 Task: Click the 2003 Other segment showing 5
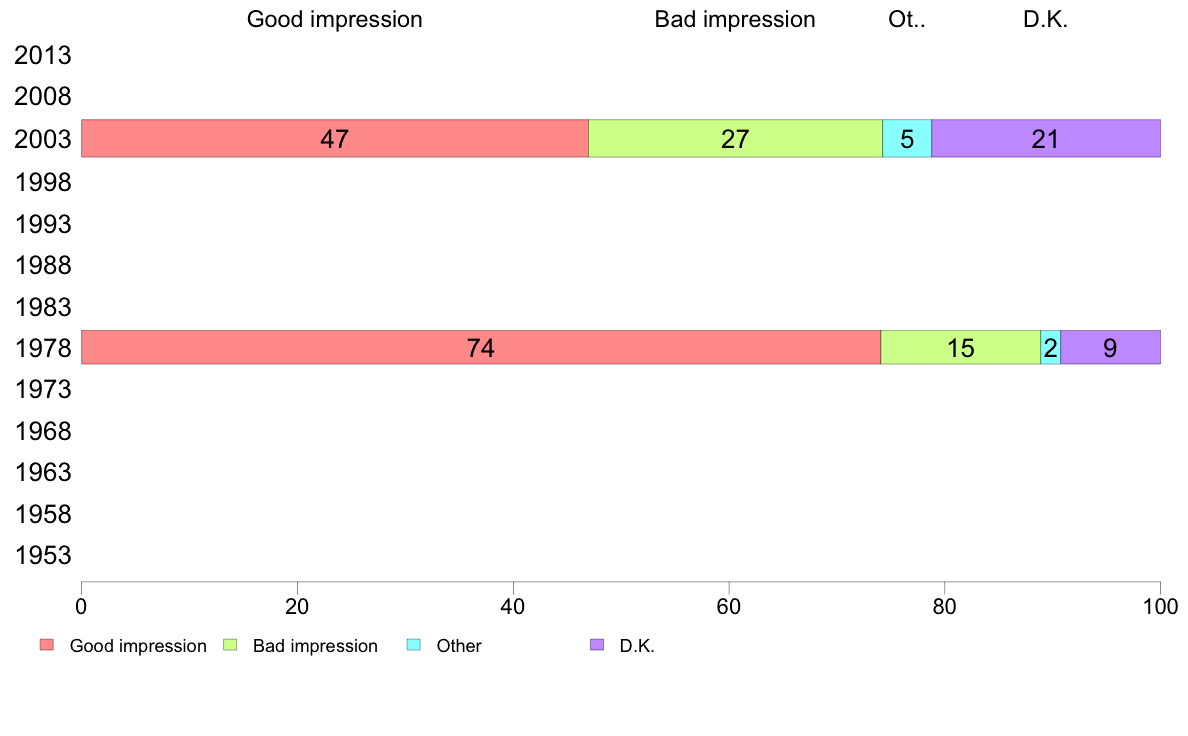tap(907, 139)
